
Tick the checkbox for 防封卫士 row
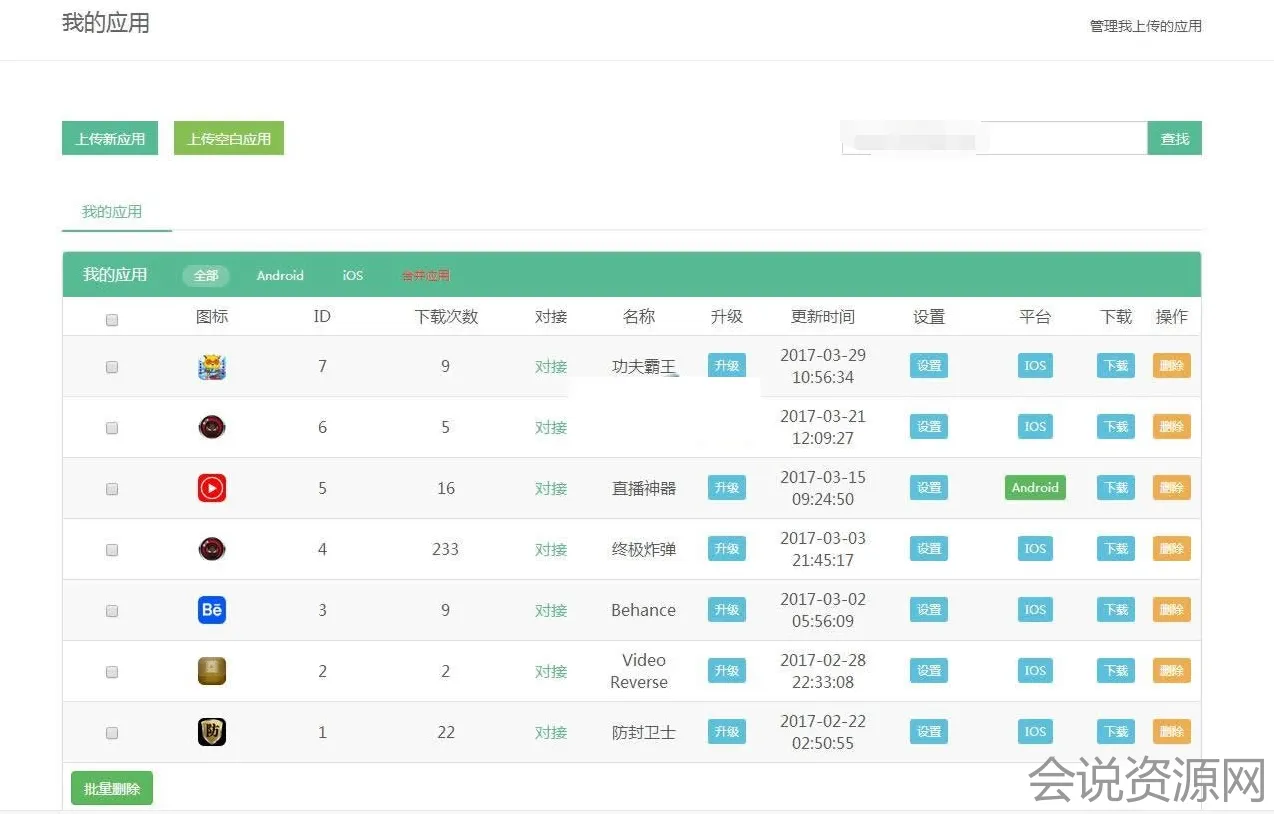[112, 733]
